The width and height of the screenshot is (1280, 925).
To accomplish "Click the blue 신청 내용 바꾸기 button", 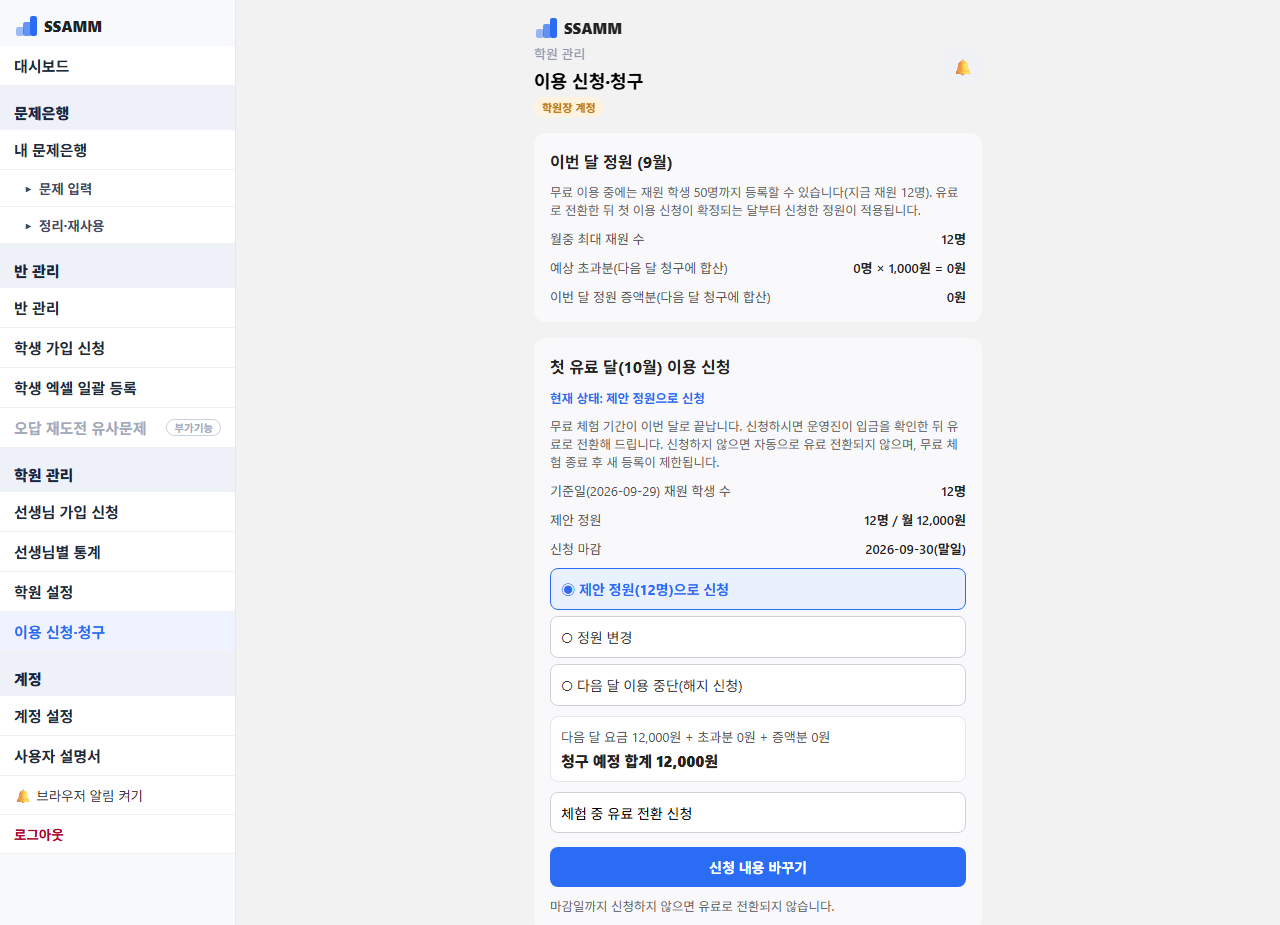I will tap(758, 867).
